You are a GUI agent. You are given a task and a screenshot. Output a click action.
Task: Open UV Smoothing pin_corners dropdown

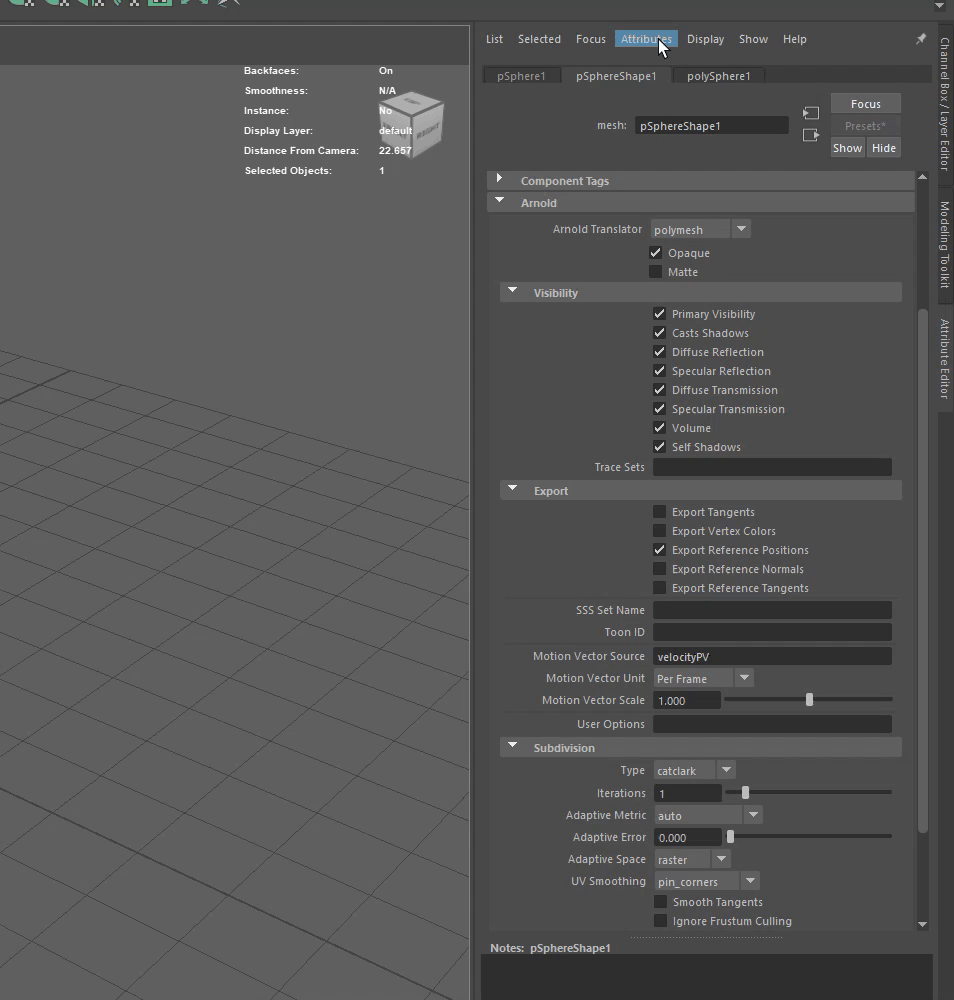click(707, 881)
